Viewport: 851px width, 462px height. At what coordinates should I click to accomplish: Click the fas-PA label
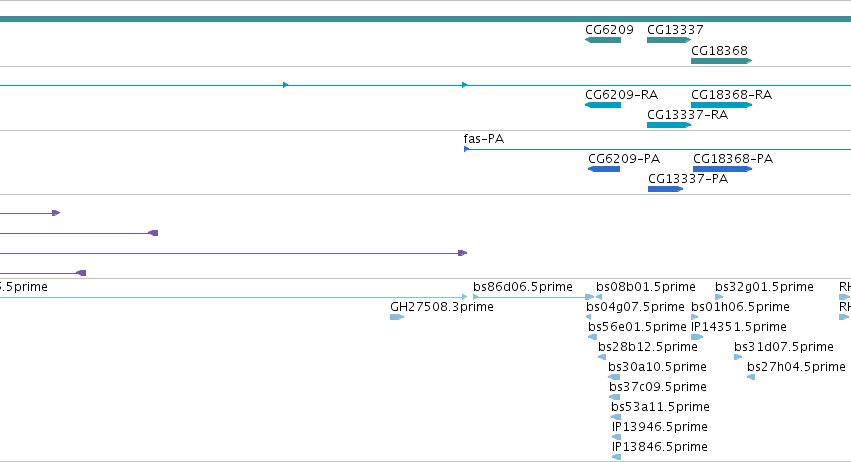[484, 139]
